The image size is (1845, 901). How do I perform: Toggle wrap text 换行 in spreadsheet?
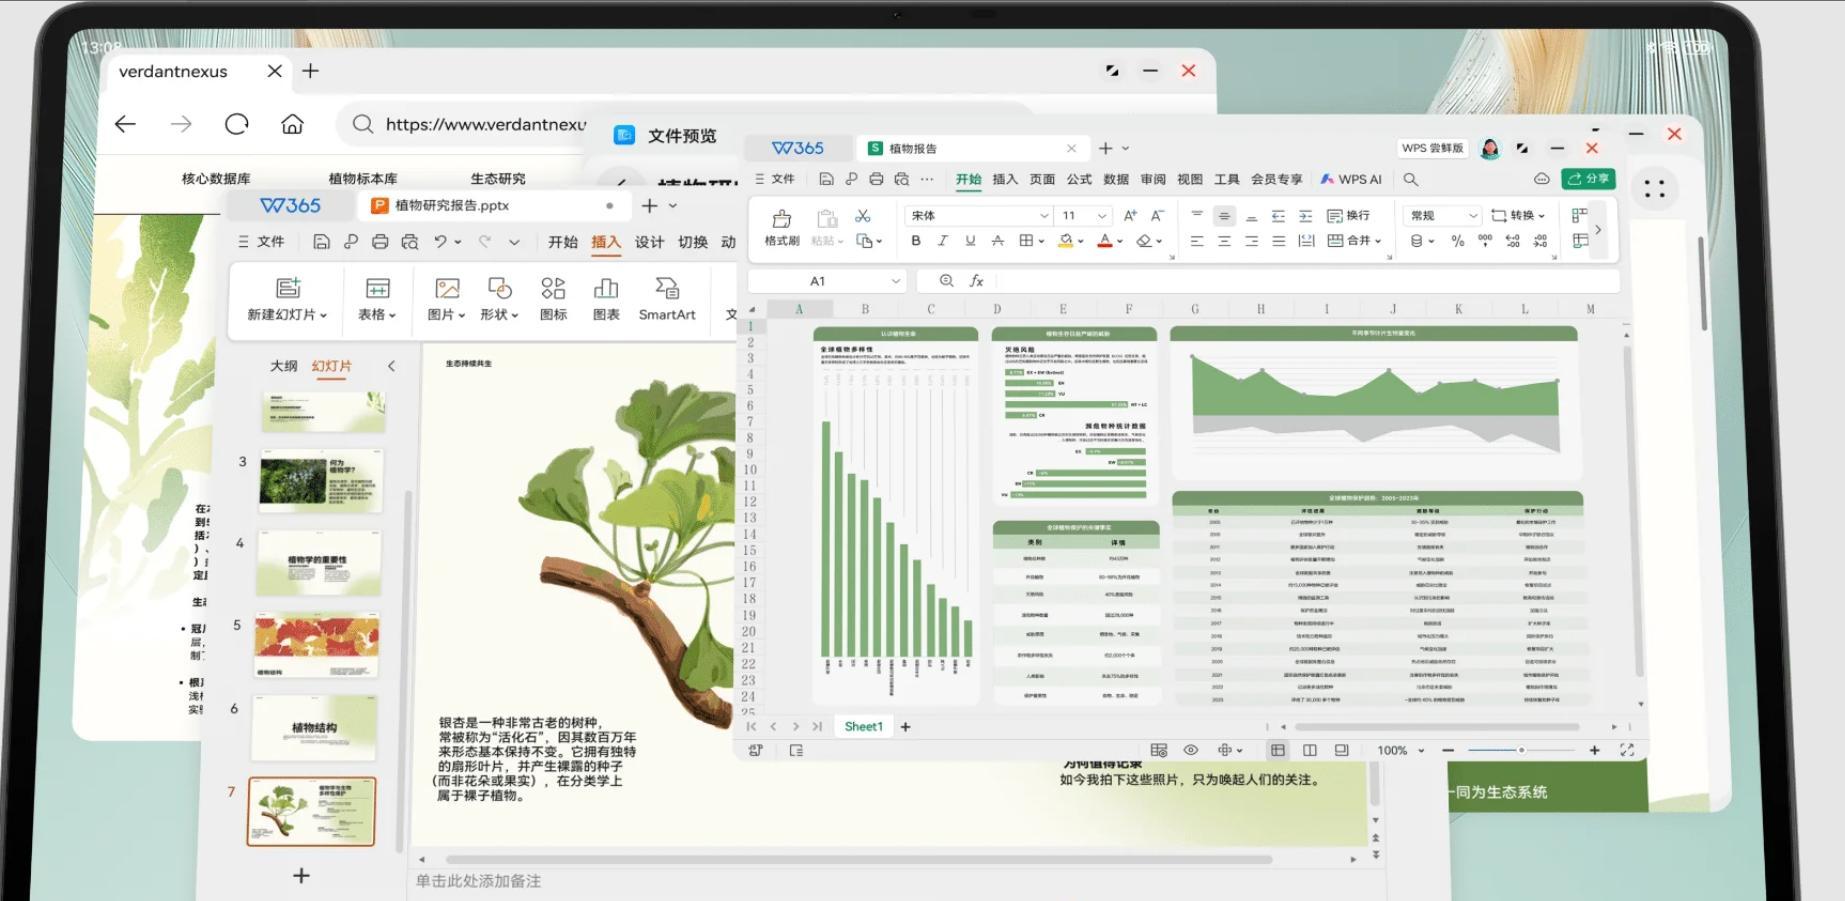click(1348, 215)
